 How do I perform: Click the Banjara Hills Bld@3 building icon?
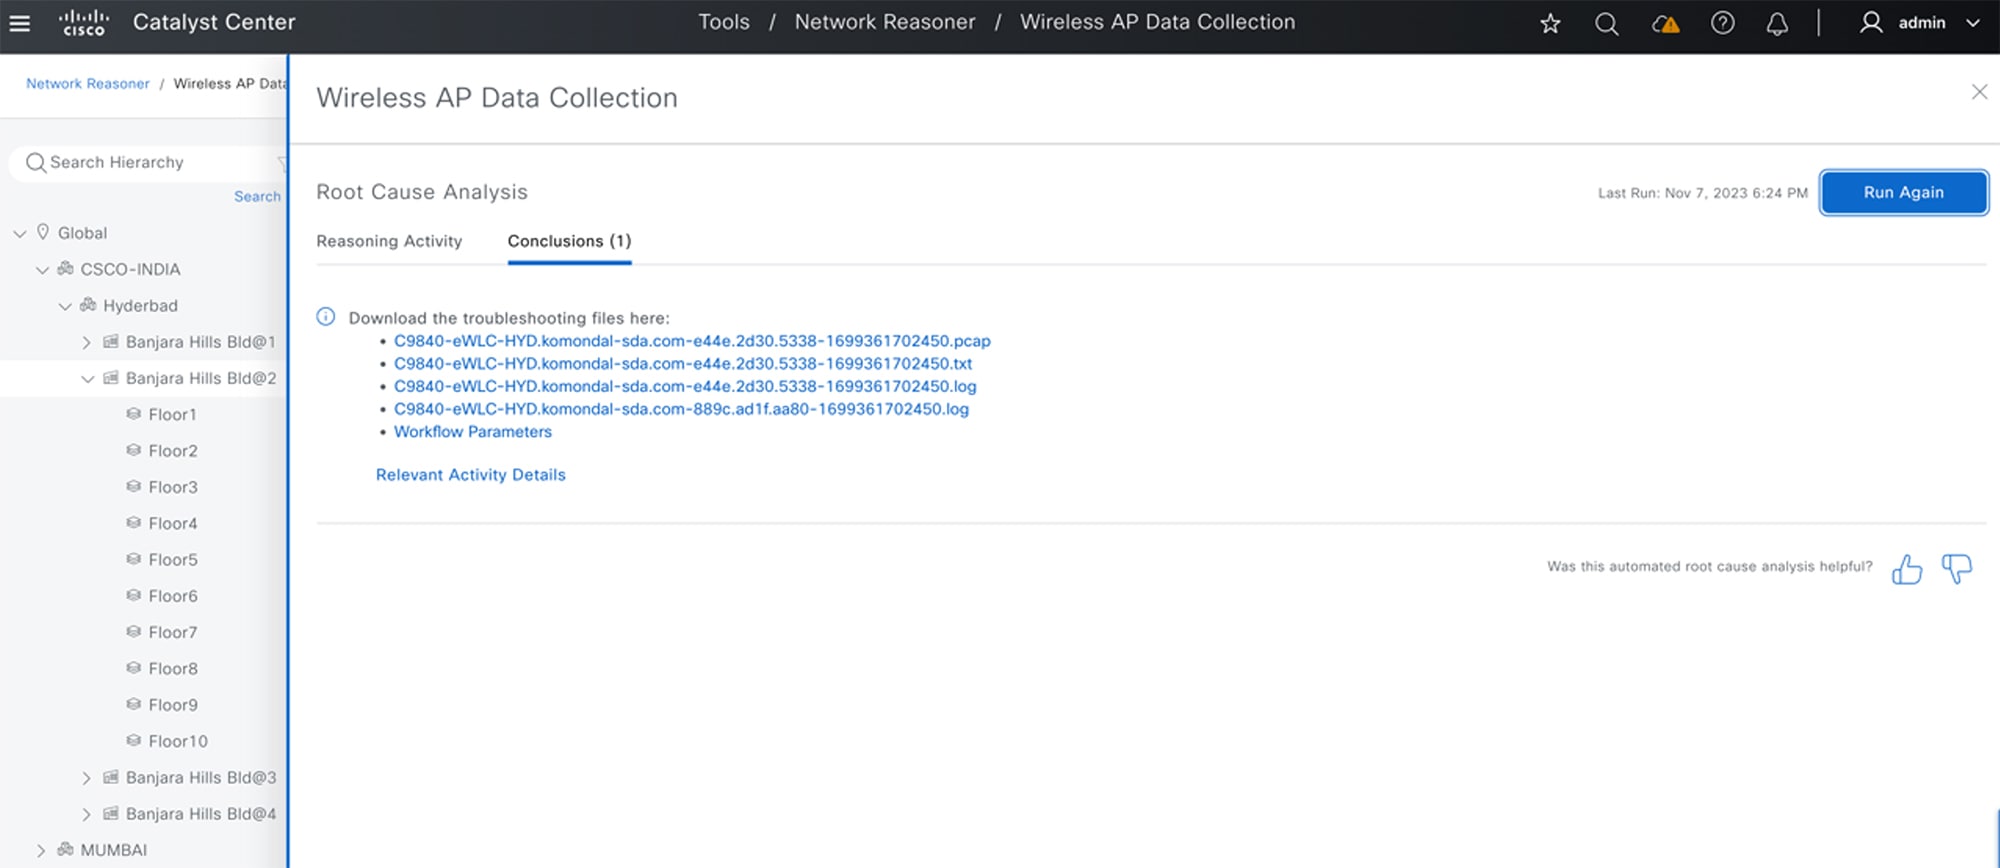pos(111,777)
